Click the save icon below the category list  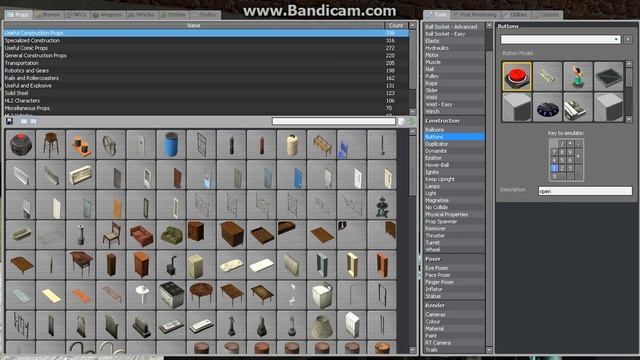(9, 121)
